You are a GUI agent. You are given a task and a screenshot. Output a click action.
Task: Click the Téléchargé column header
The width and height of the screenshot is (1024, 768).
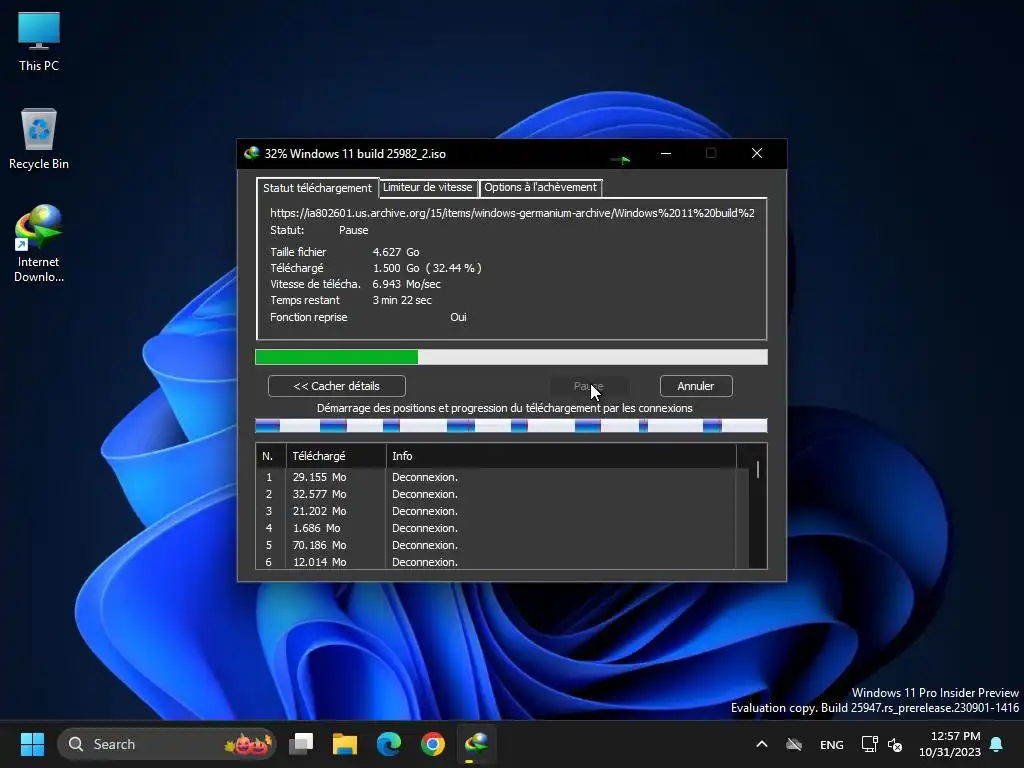336,456
